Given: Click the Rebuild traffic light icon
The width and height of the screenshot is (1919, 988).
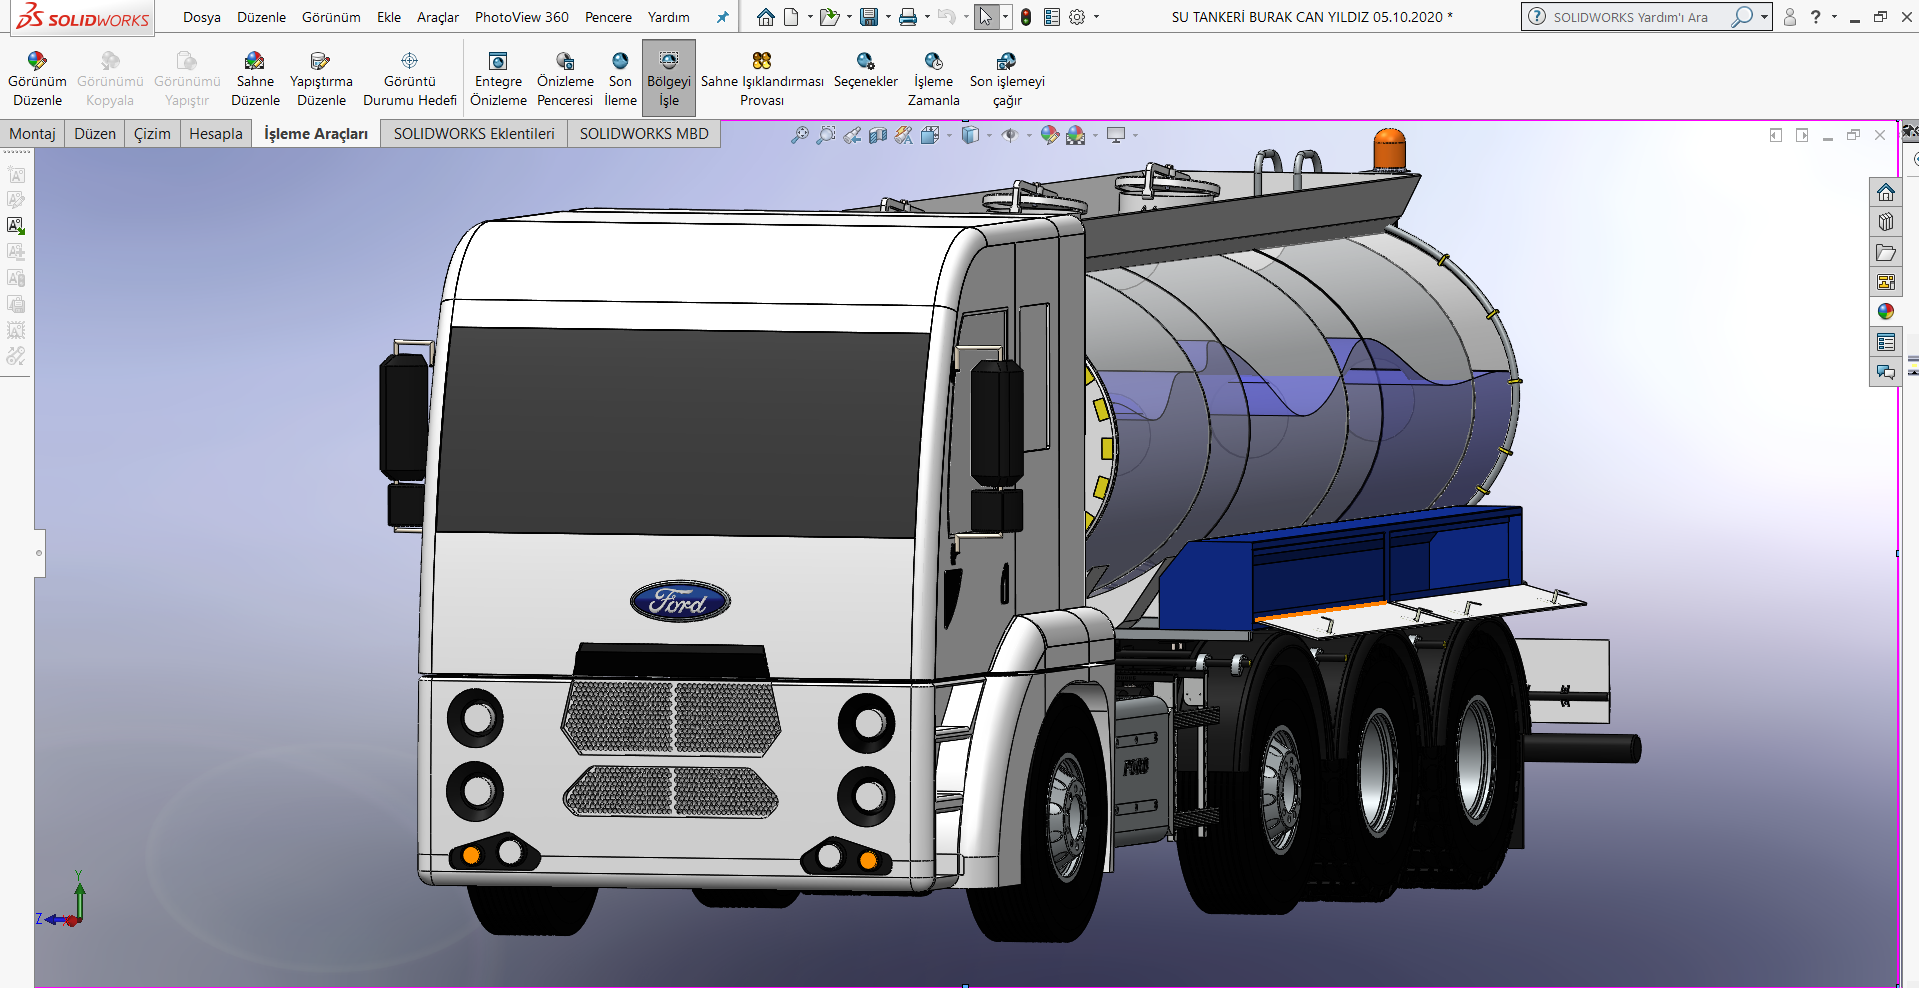Looking at the screenshot, I should coord(1026,17).
